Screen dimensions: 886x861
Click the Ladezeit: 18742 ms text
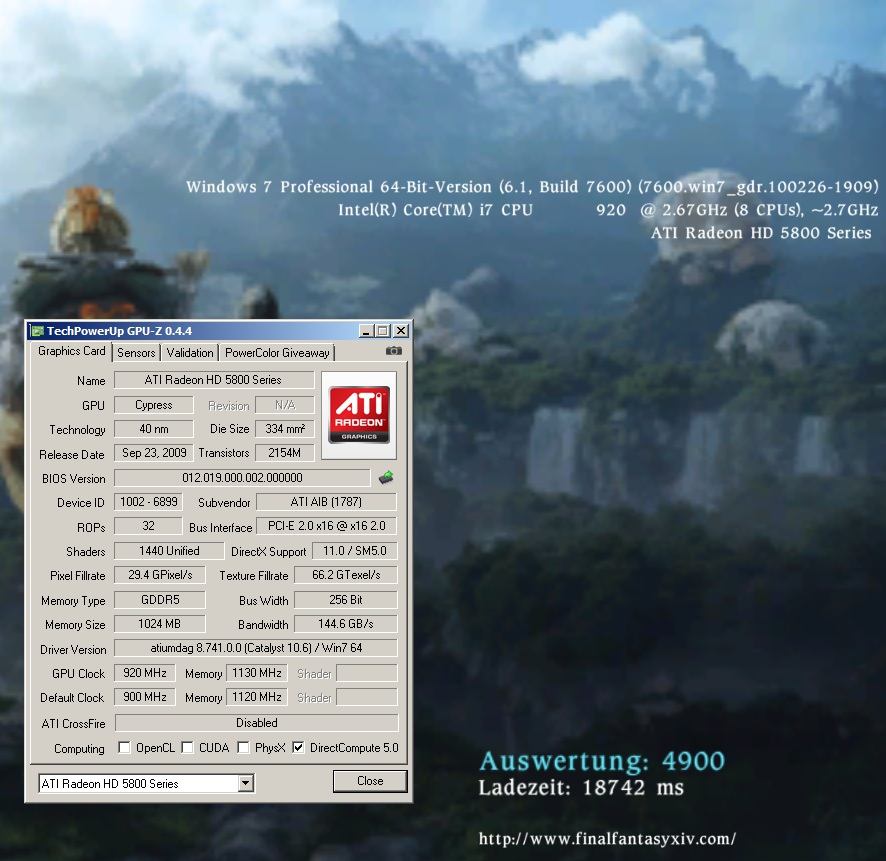581,788
